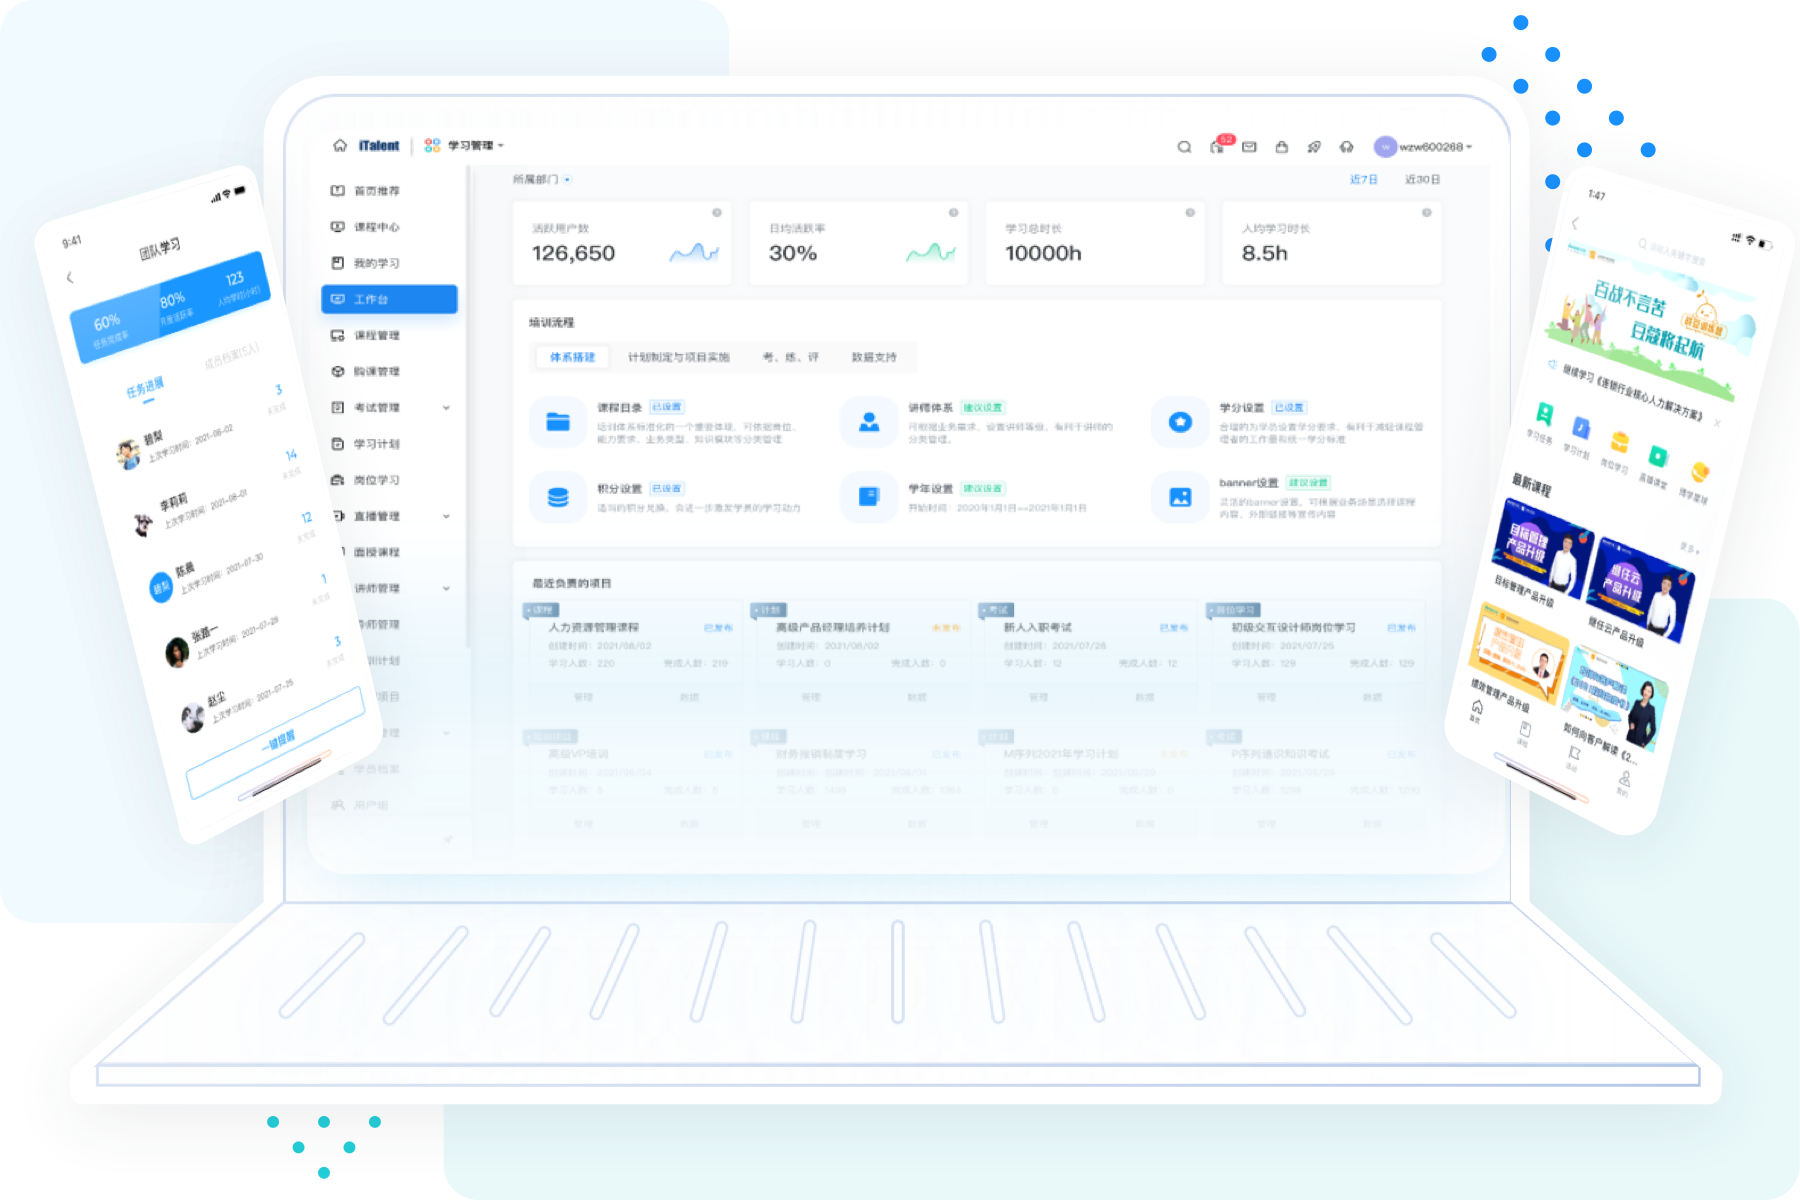Image resolution: width=1800 pixels, height=1200 pixels.
Task: Open the 所属部门 department filter dropdown
Action: point(541,180)
